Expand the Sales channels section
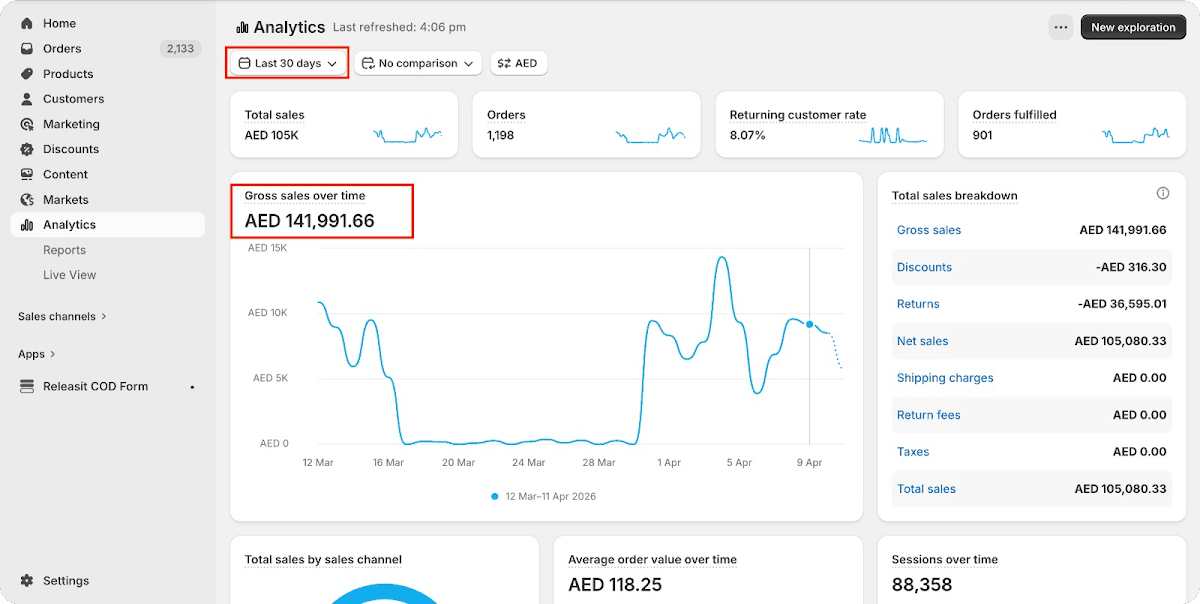This screenshot has height=604, width=1200. tap(62, 316)
